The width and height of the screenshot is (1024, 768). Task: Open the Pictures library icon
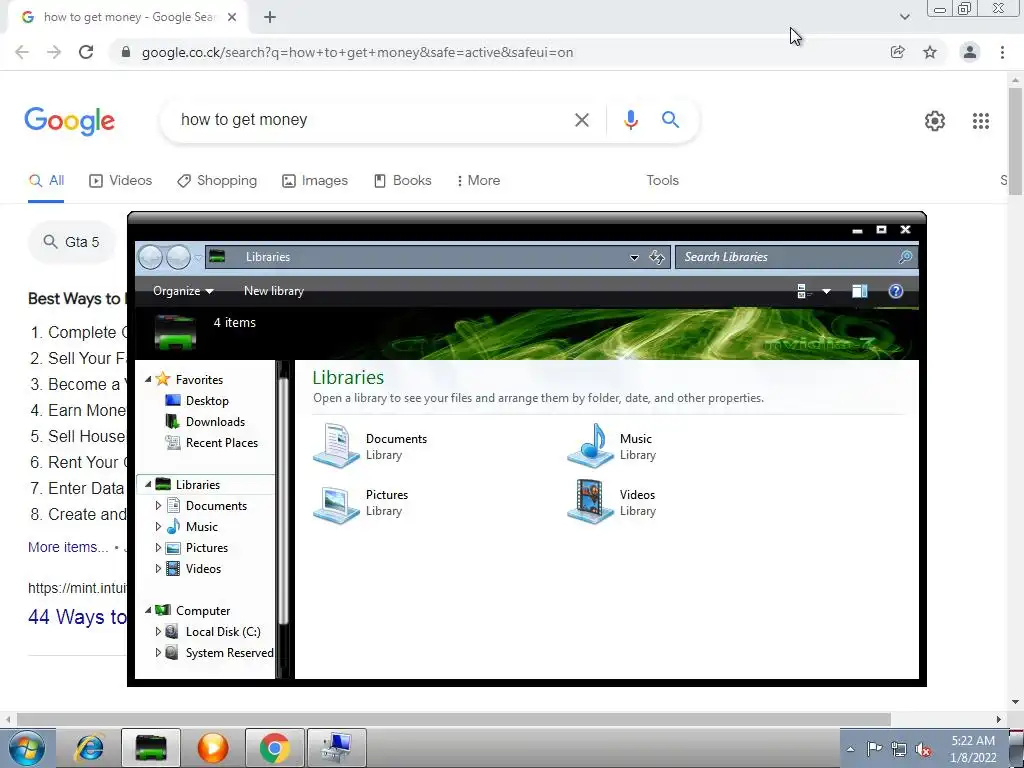point(336,503)
